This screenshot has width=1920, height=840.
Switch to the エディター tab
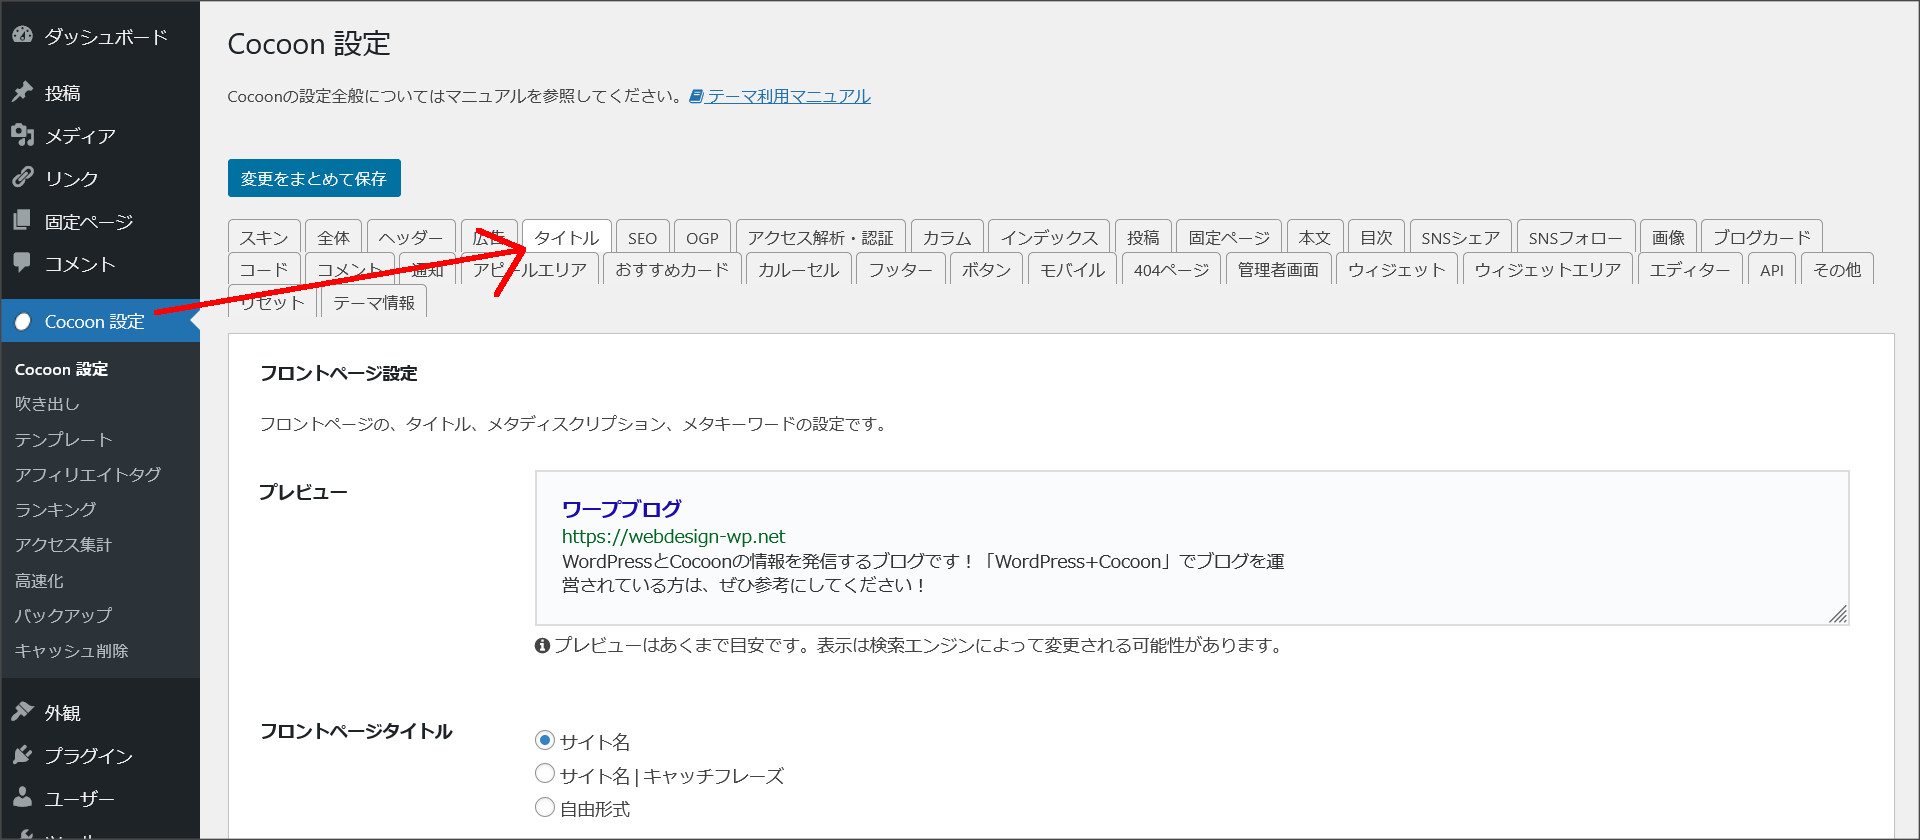pos(1689,269)
